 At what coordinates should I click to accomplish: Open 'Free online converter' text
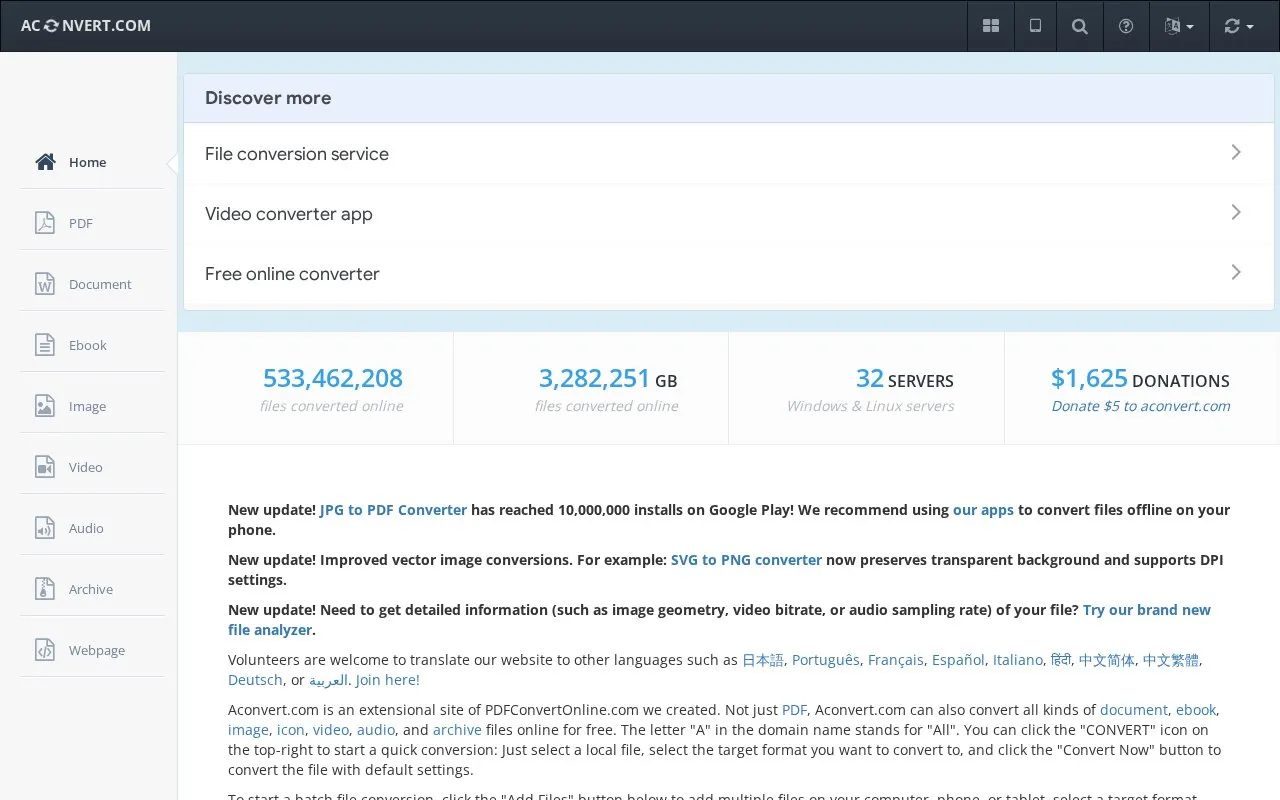tap(292, 274)
